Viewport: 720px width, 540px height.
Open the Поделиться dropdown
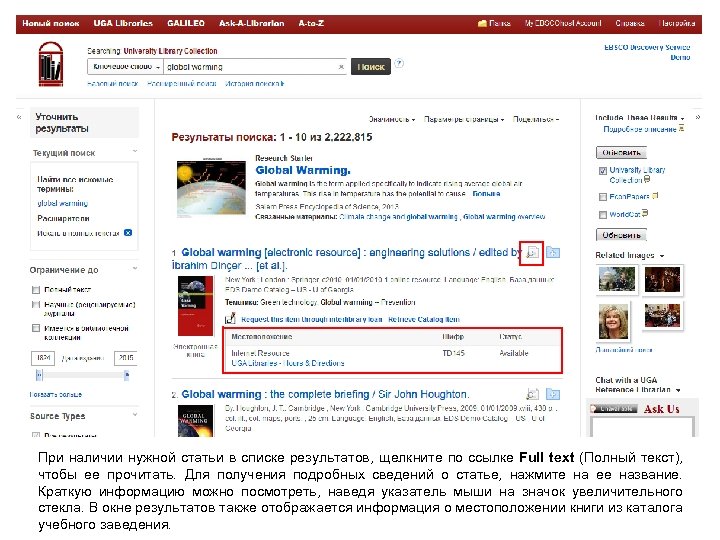point(536,119)
